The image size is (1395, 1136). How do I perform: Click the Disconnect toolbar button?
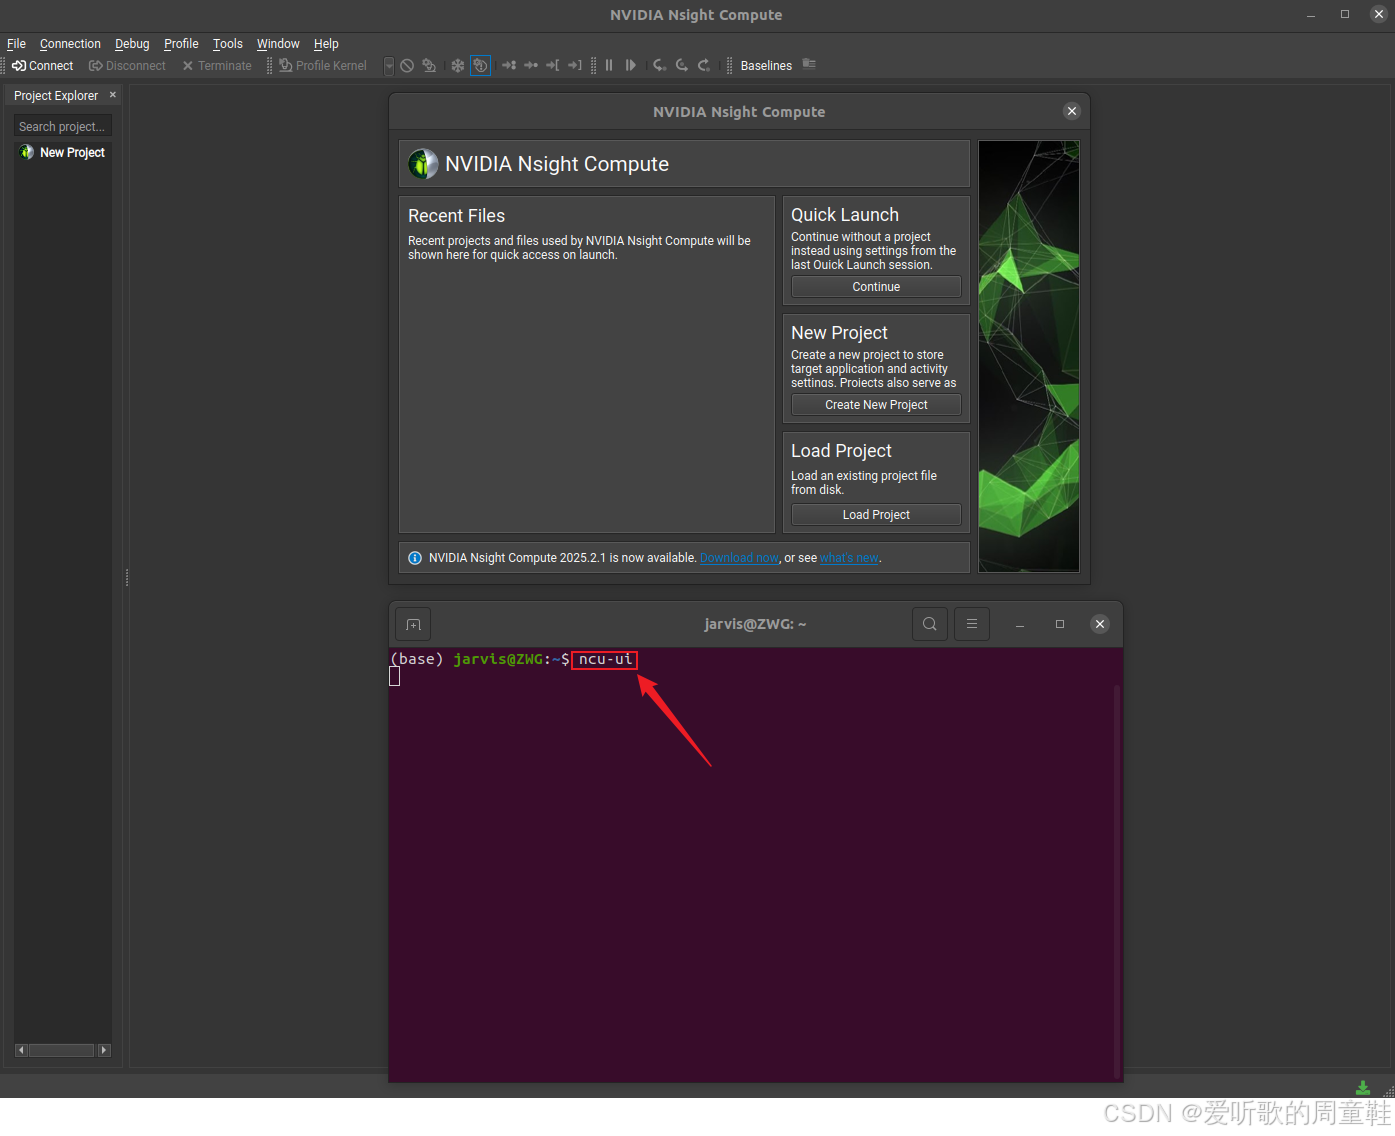pyautogui.click(x=127, y=66)
